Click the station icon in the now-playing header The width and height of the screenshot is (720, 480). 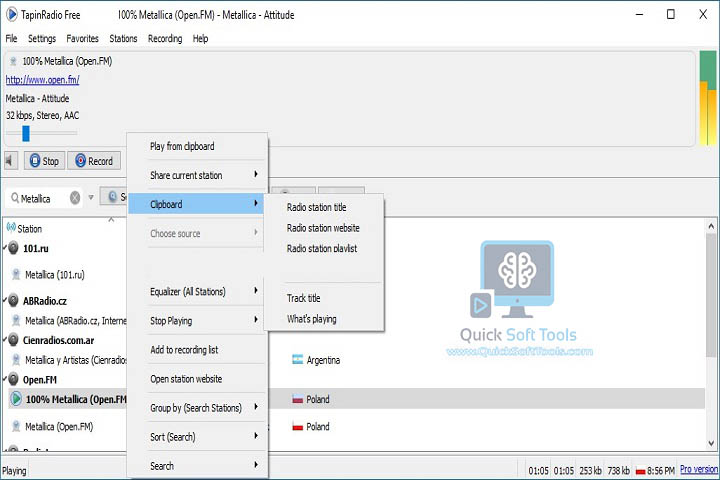coord(13,61)
